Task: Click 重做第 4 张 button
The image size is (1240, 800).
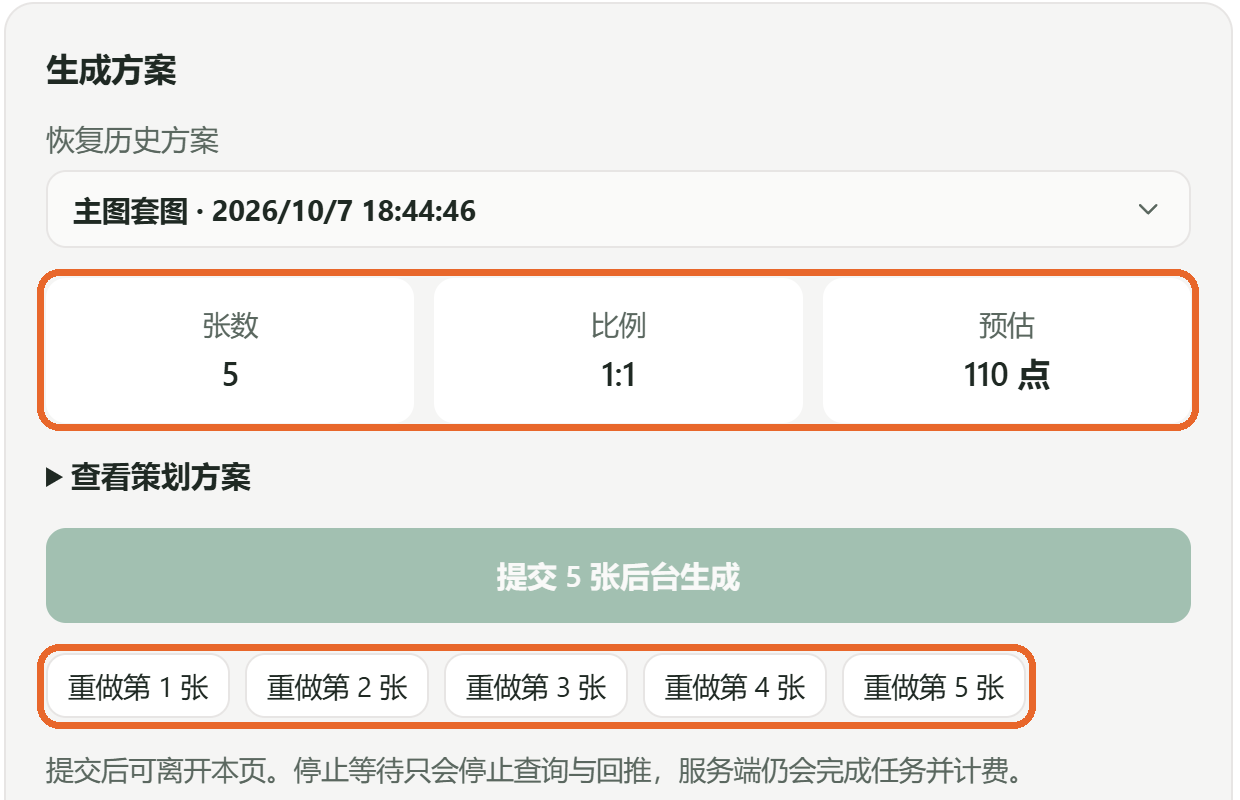Action: [x=735, y=687]
